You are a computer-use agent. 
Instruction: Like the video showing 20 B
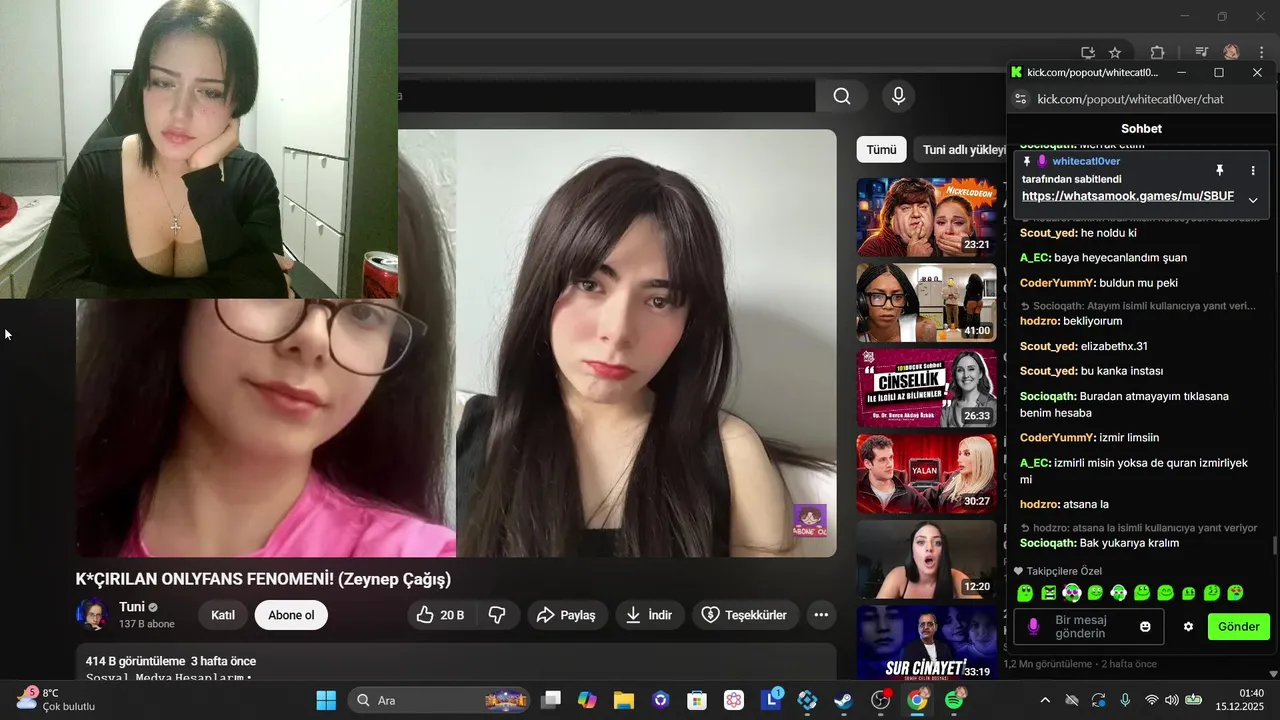pos(442,615)
